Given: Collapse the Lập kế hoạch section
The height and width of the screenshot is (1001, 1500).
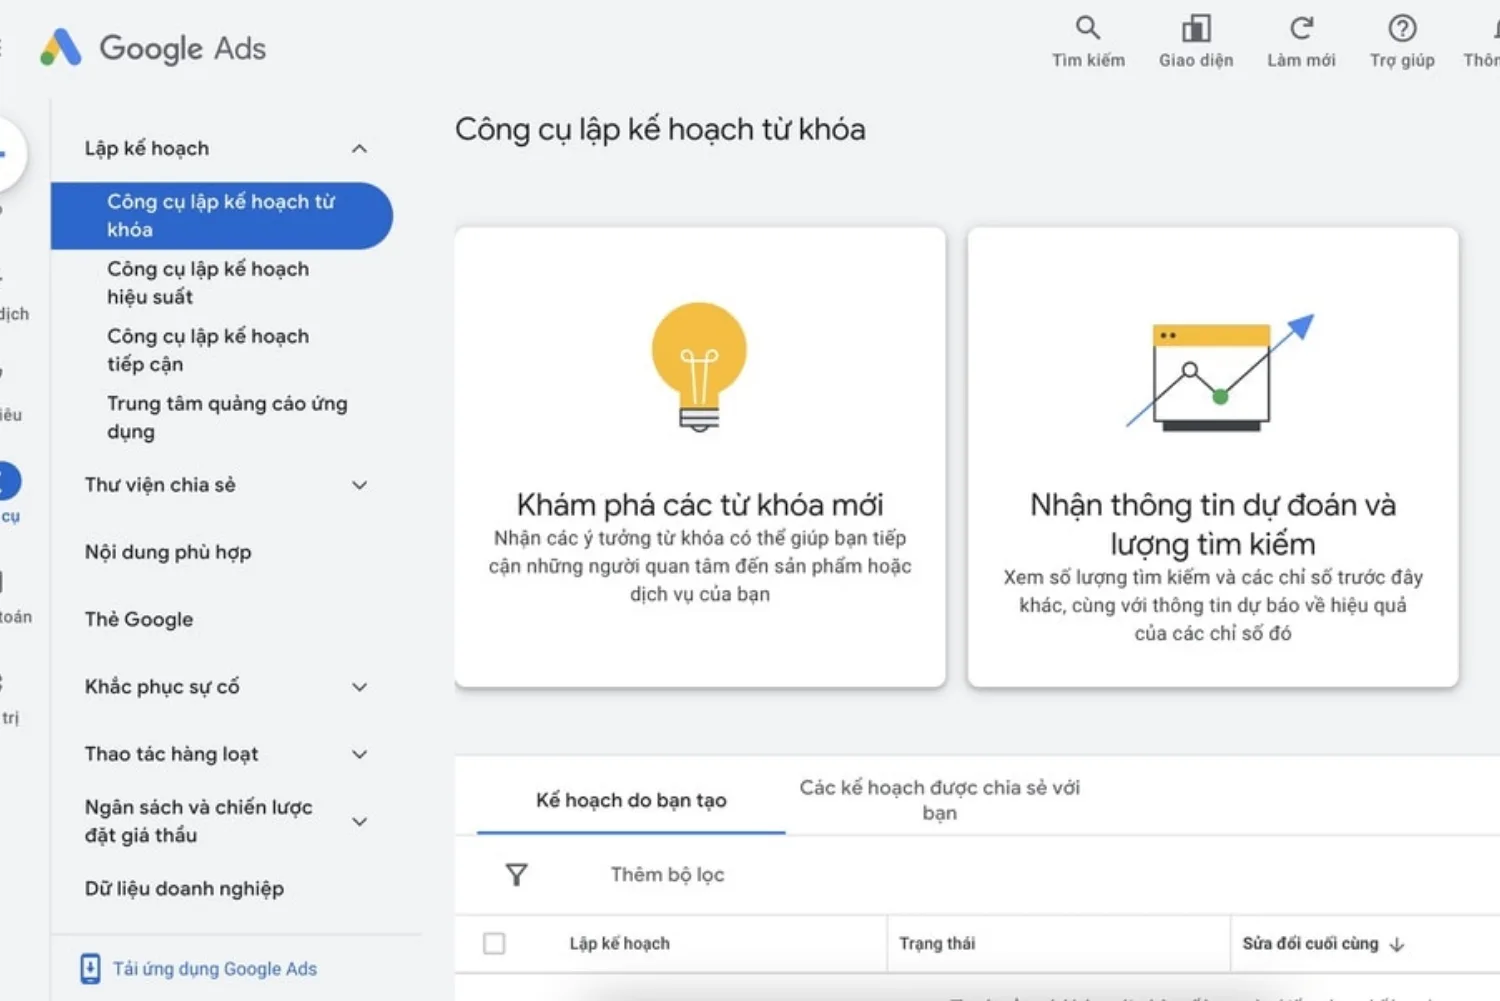Looking at the screenshot, I should [359, 149].
